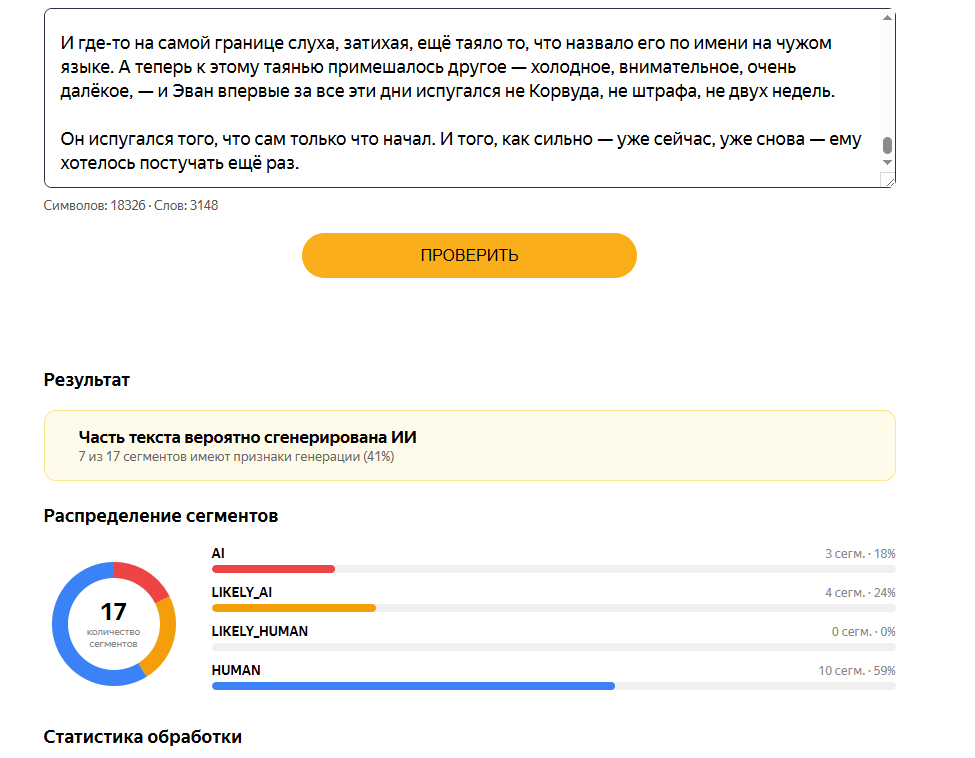
Task: Click the red AI progress bar
Action: (273, 569)
